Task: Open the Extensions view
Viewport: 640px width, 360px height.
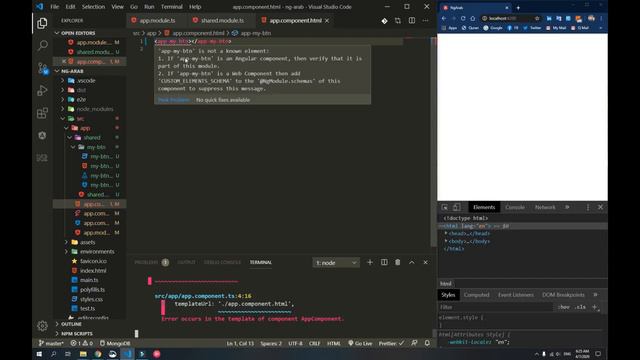Action: click(42, 113)
